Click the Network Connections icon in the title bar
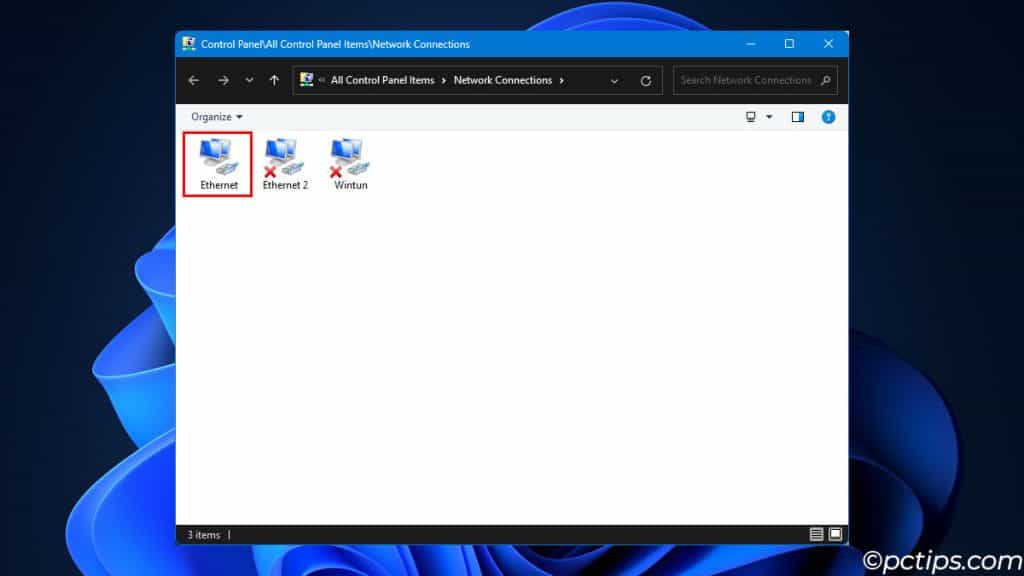The width and height of the screenshot is (1024, 576). pos(187,43)
